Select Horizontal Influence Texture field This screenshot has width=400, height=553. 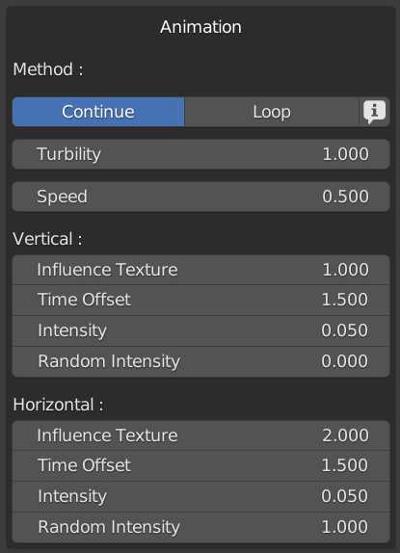point(201,435)
